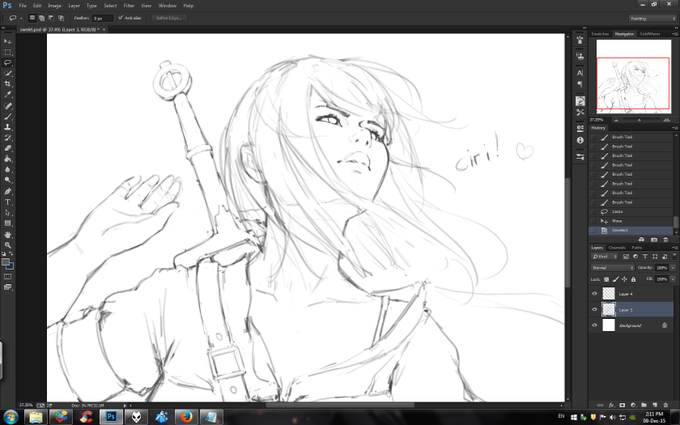Open the Filter menu

[129, 6]
